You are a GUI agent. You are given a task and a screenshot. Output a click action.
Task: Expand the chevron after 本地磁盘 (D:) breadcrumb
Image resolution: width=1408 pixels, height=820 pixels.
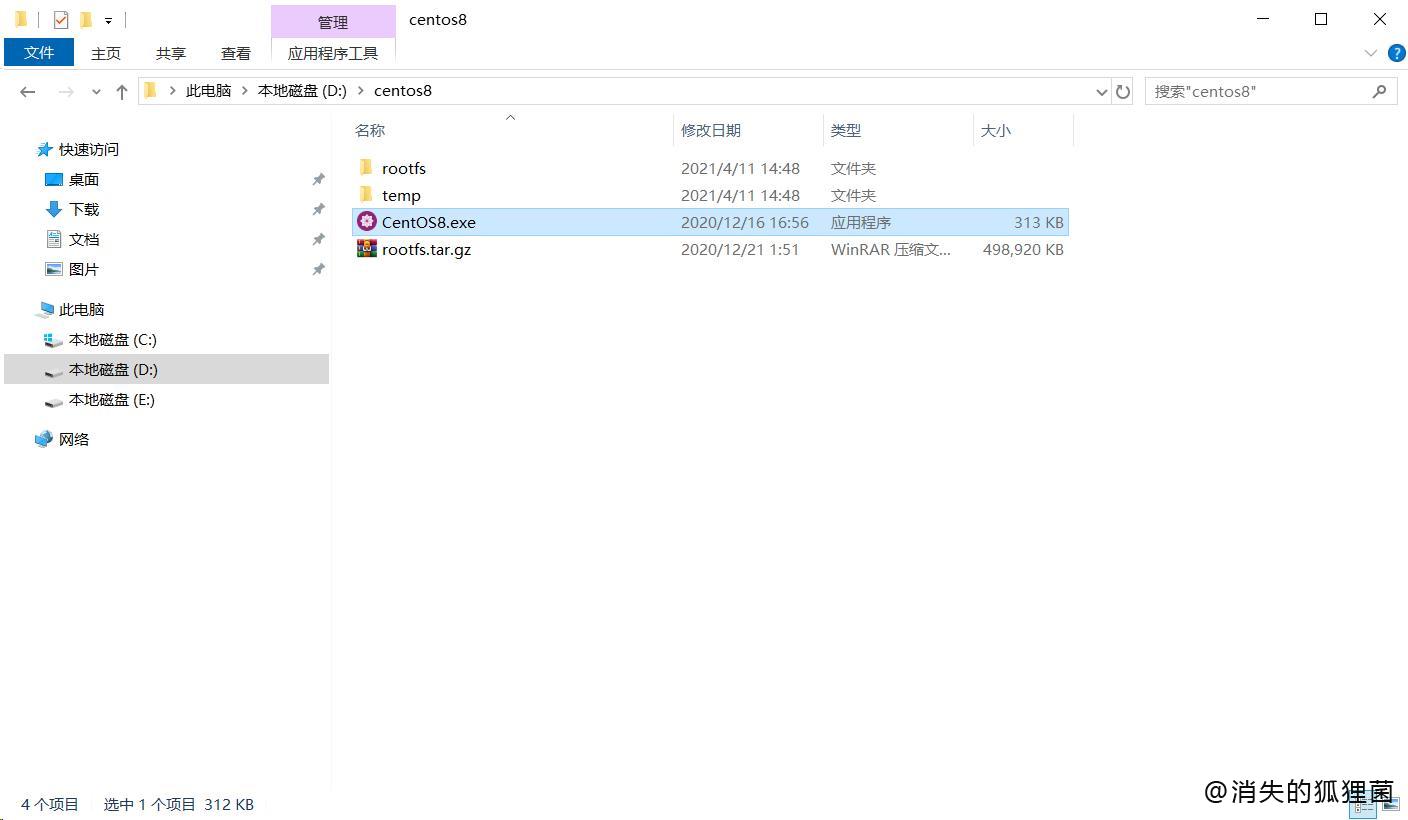pyautogui.click(x=361, y=91)
